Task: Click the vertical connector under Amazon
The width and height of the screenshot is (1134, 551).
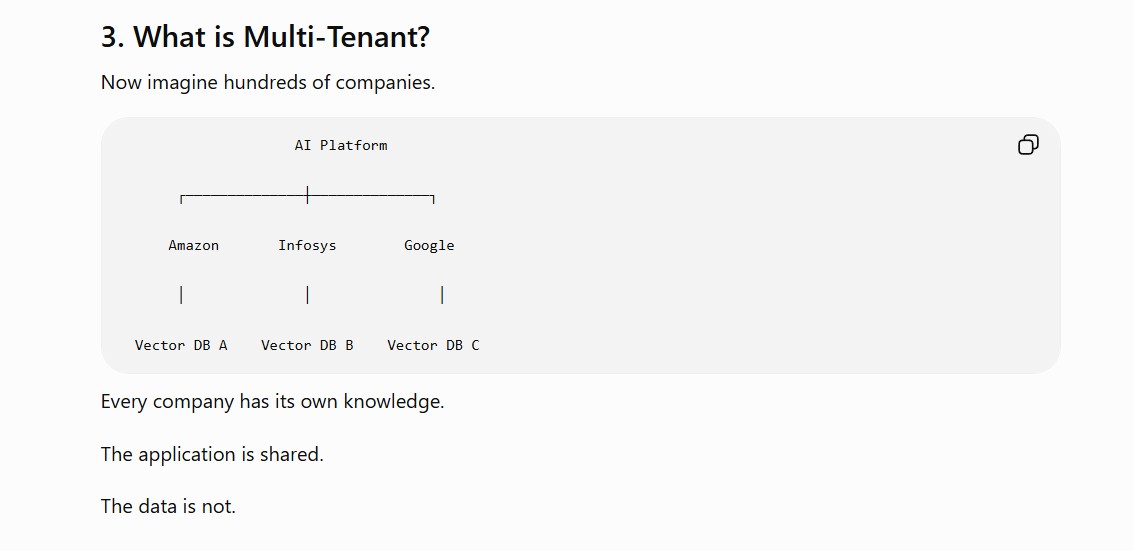Action: click(x=181, y=295)
